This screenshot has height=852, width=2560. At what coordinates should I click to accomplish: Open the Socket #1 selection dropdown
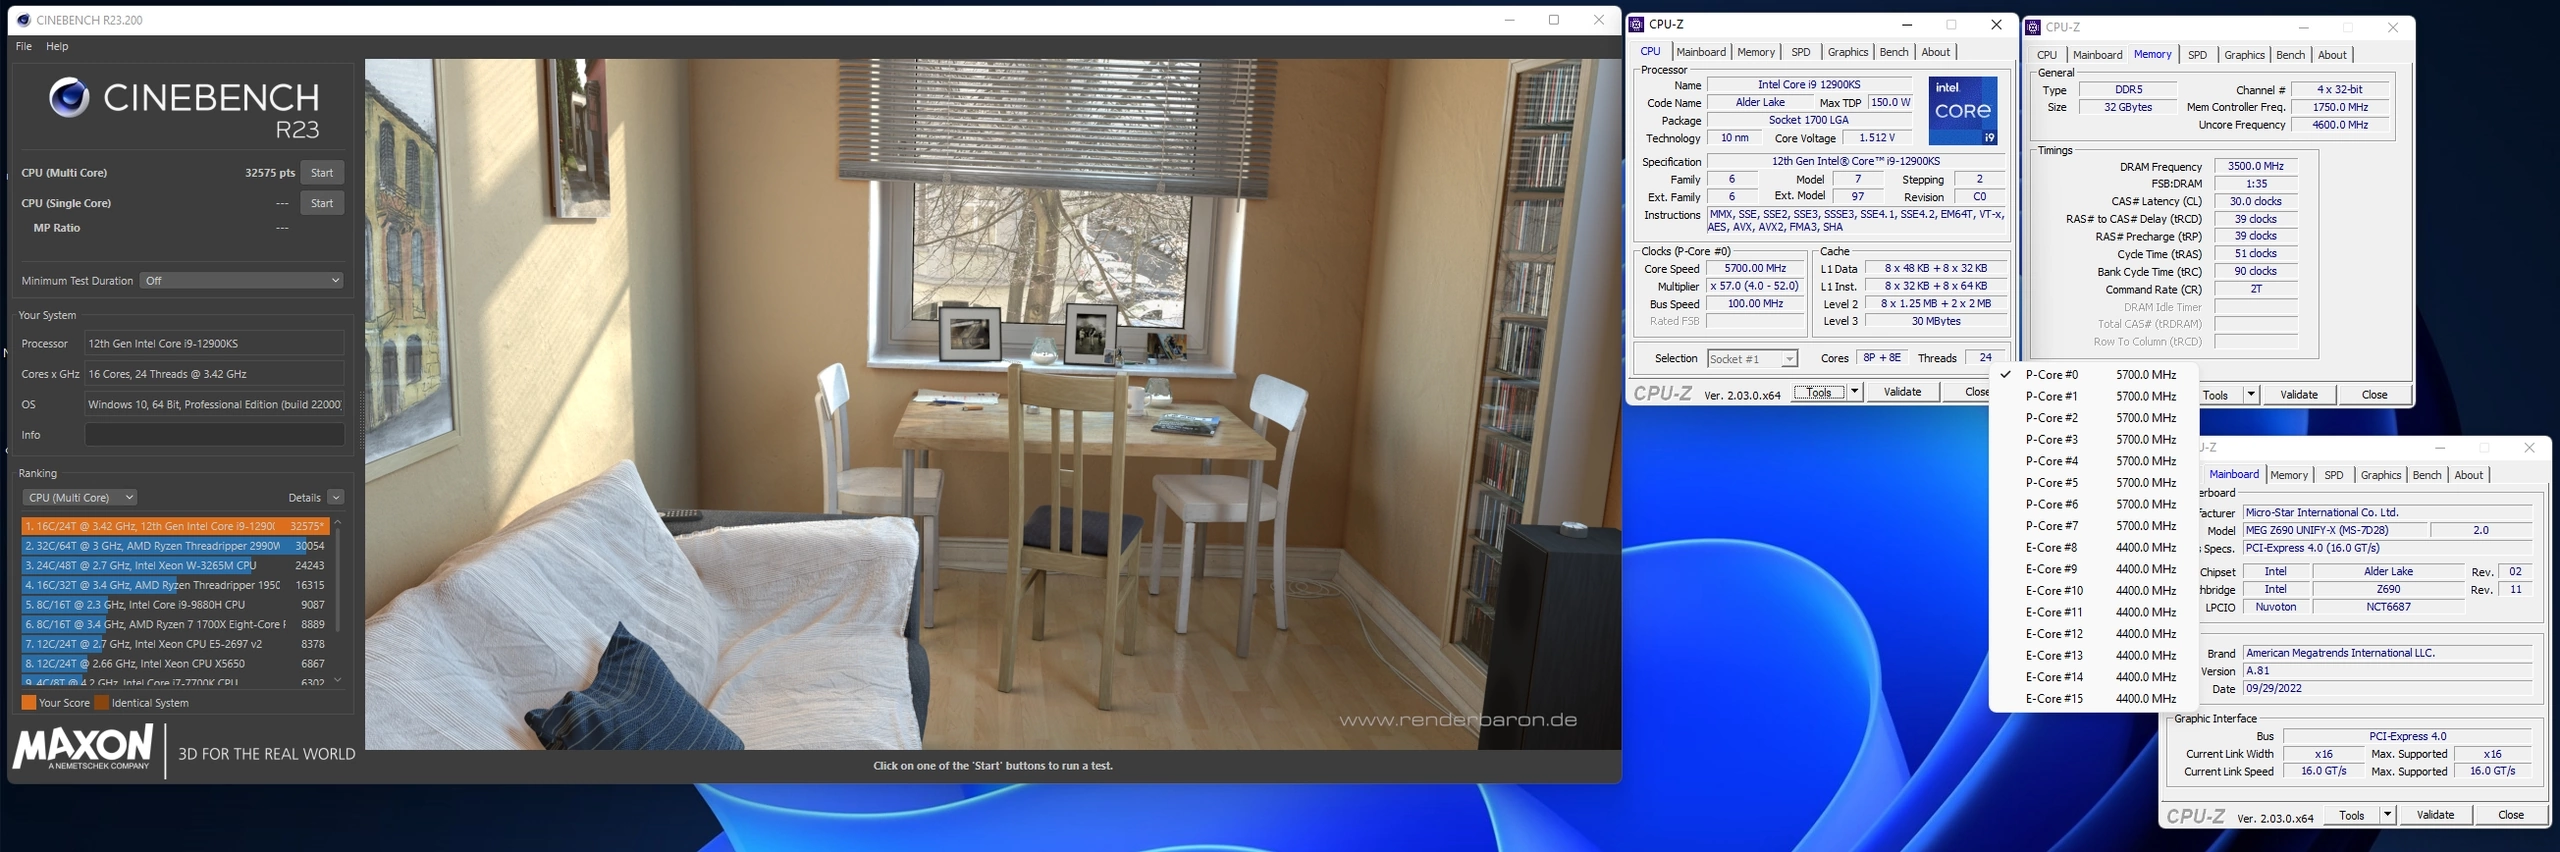pyautogui.click(x=1752, y=359)
